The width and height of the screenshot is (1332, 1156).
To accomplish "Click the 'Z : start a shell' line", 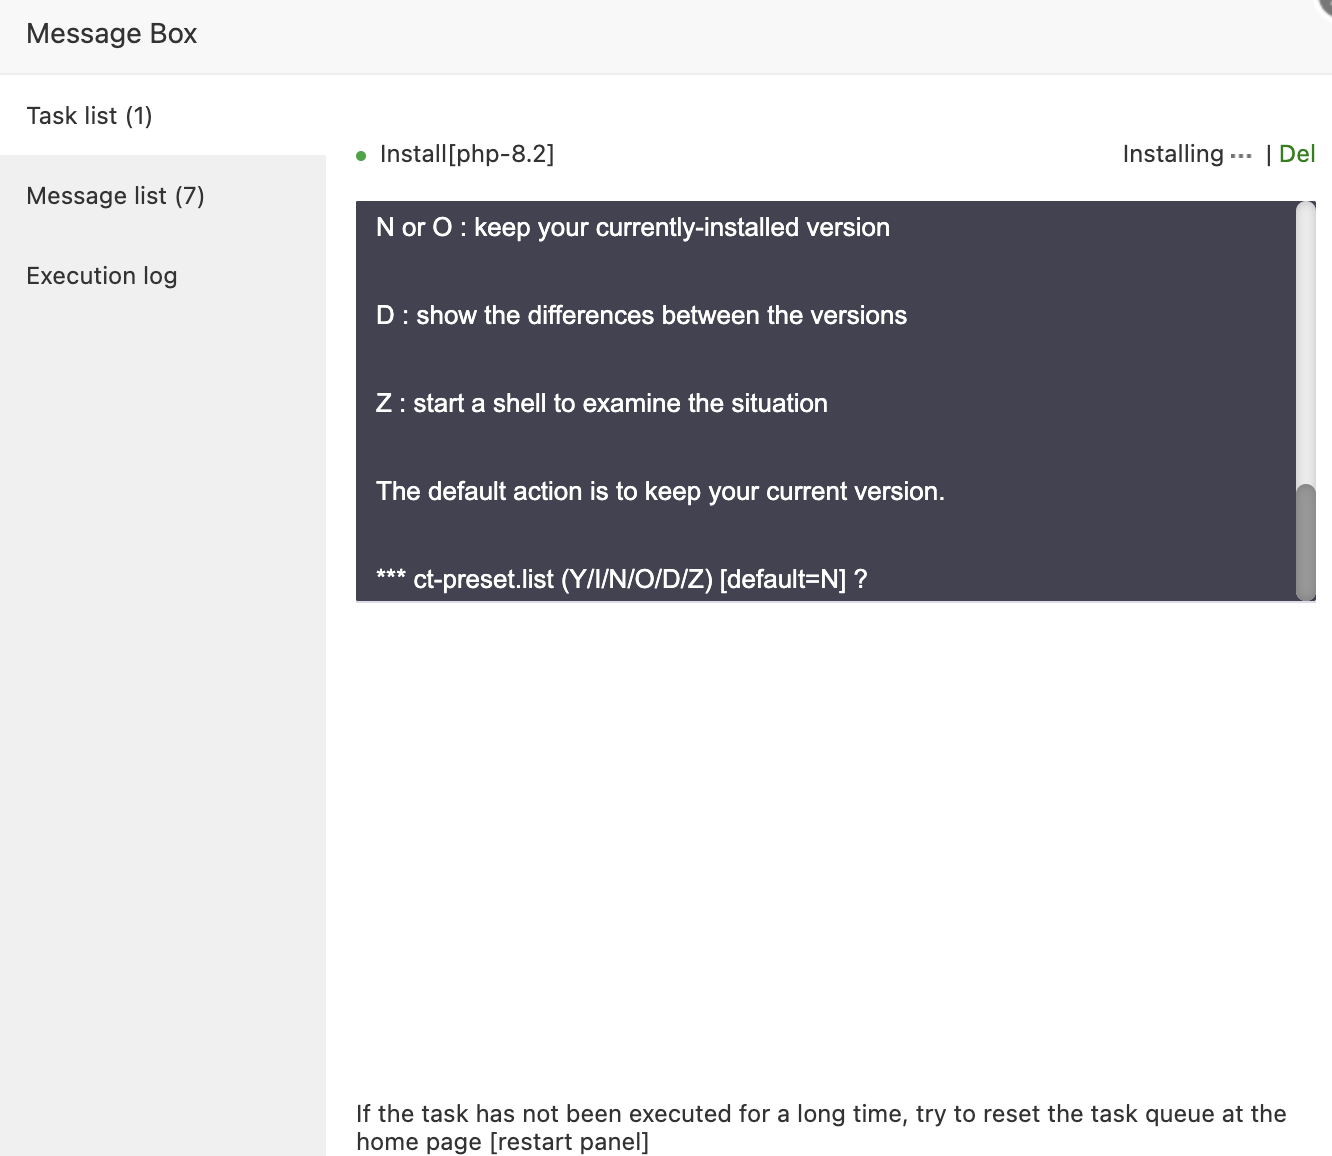I will [601, 404].
